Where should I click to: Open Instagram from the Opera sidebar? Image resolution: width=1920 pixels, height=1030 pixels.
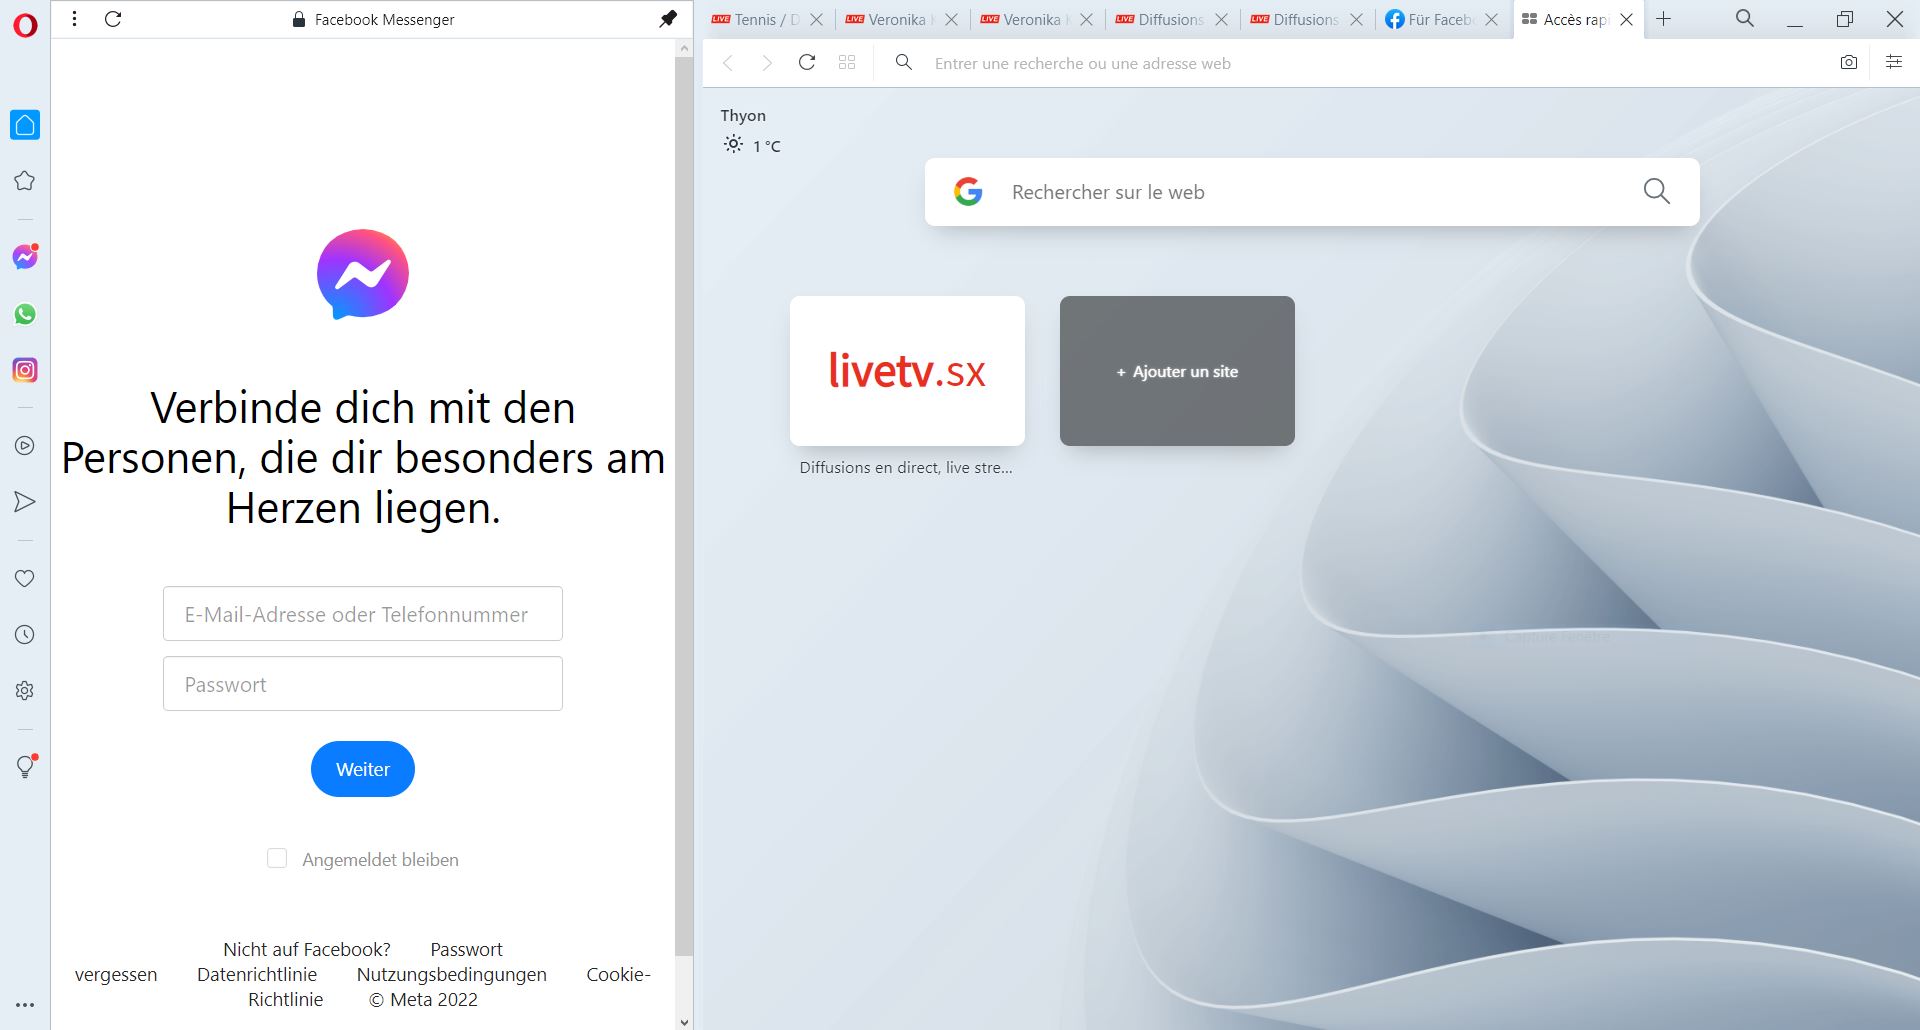pos(25,370)
